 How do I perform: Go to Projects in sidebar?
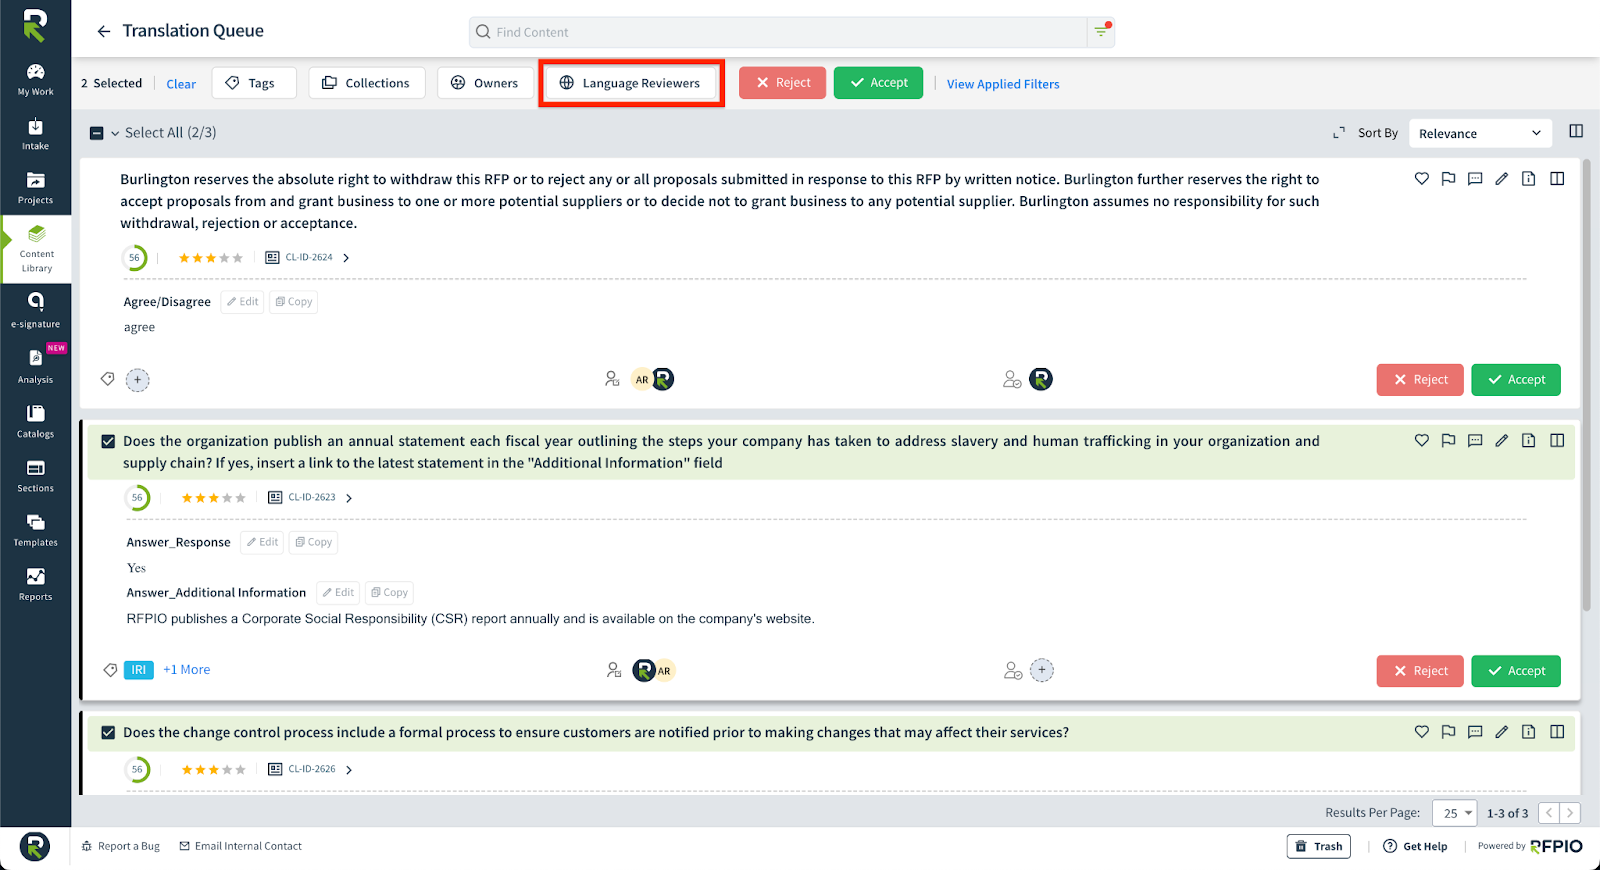[x=35, y=188]
